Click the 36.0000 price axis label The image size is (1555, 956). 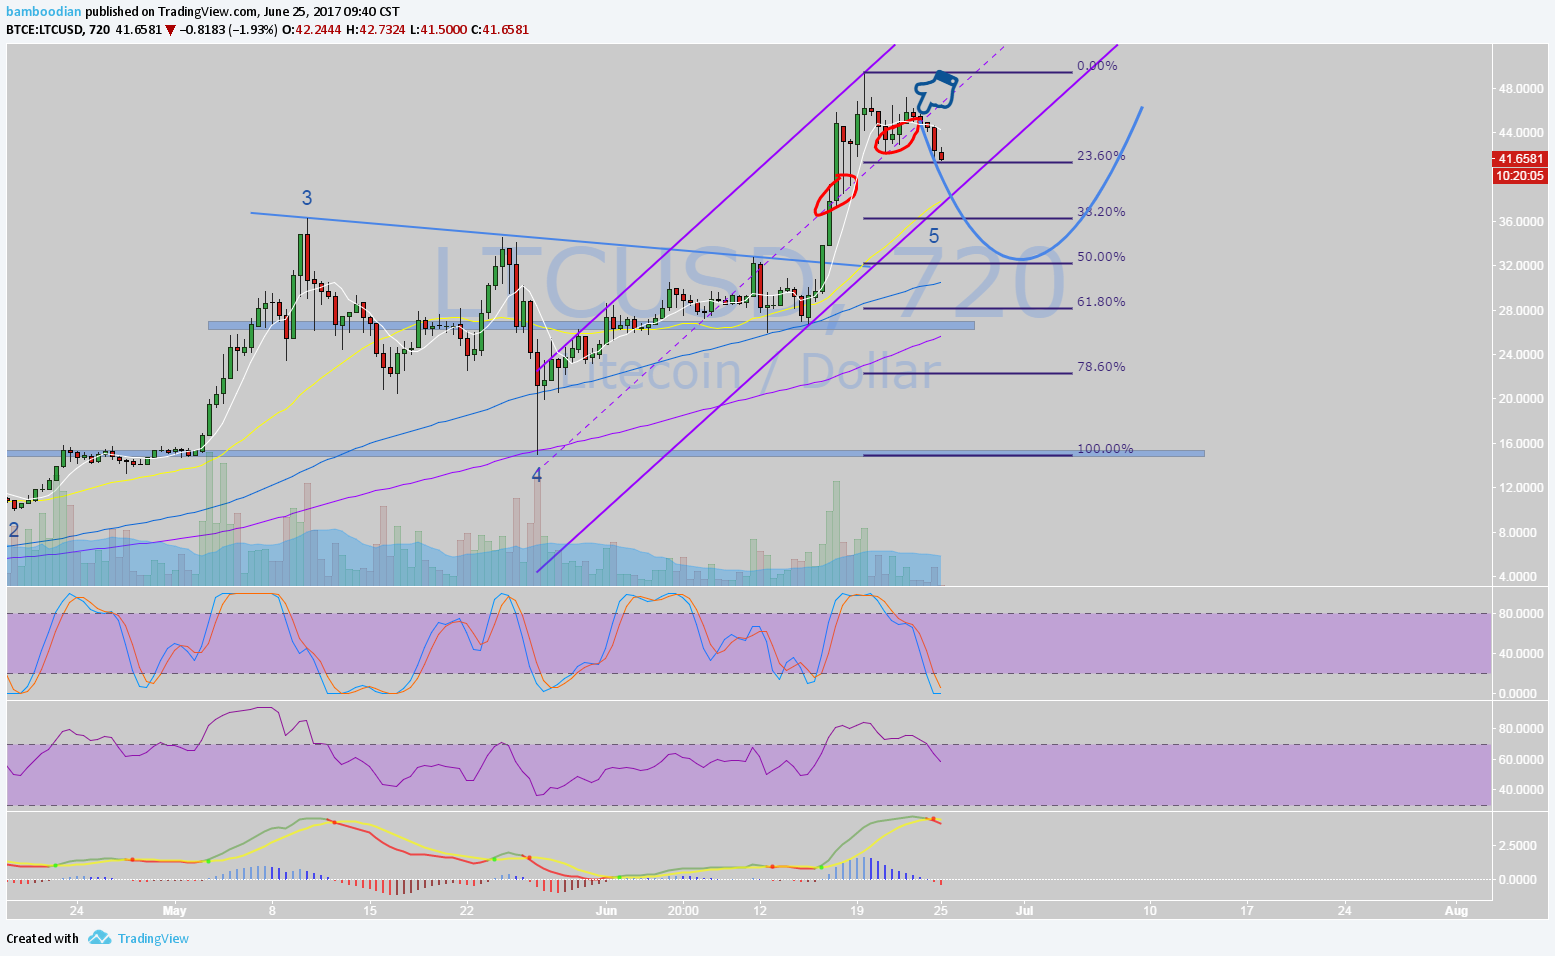pyautogui.click(x=1520, y=222)
